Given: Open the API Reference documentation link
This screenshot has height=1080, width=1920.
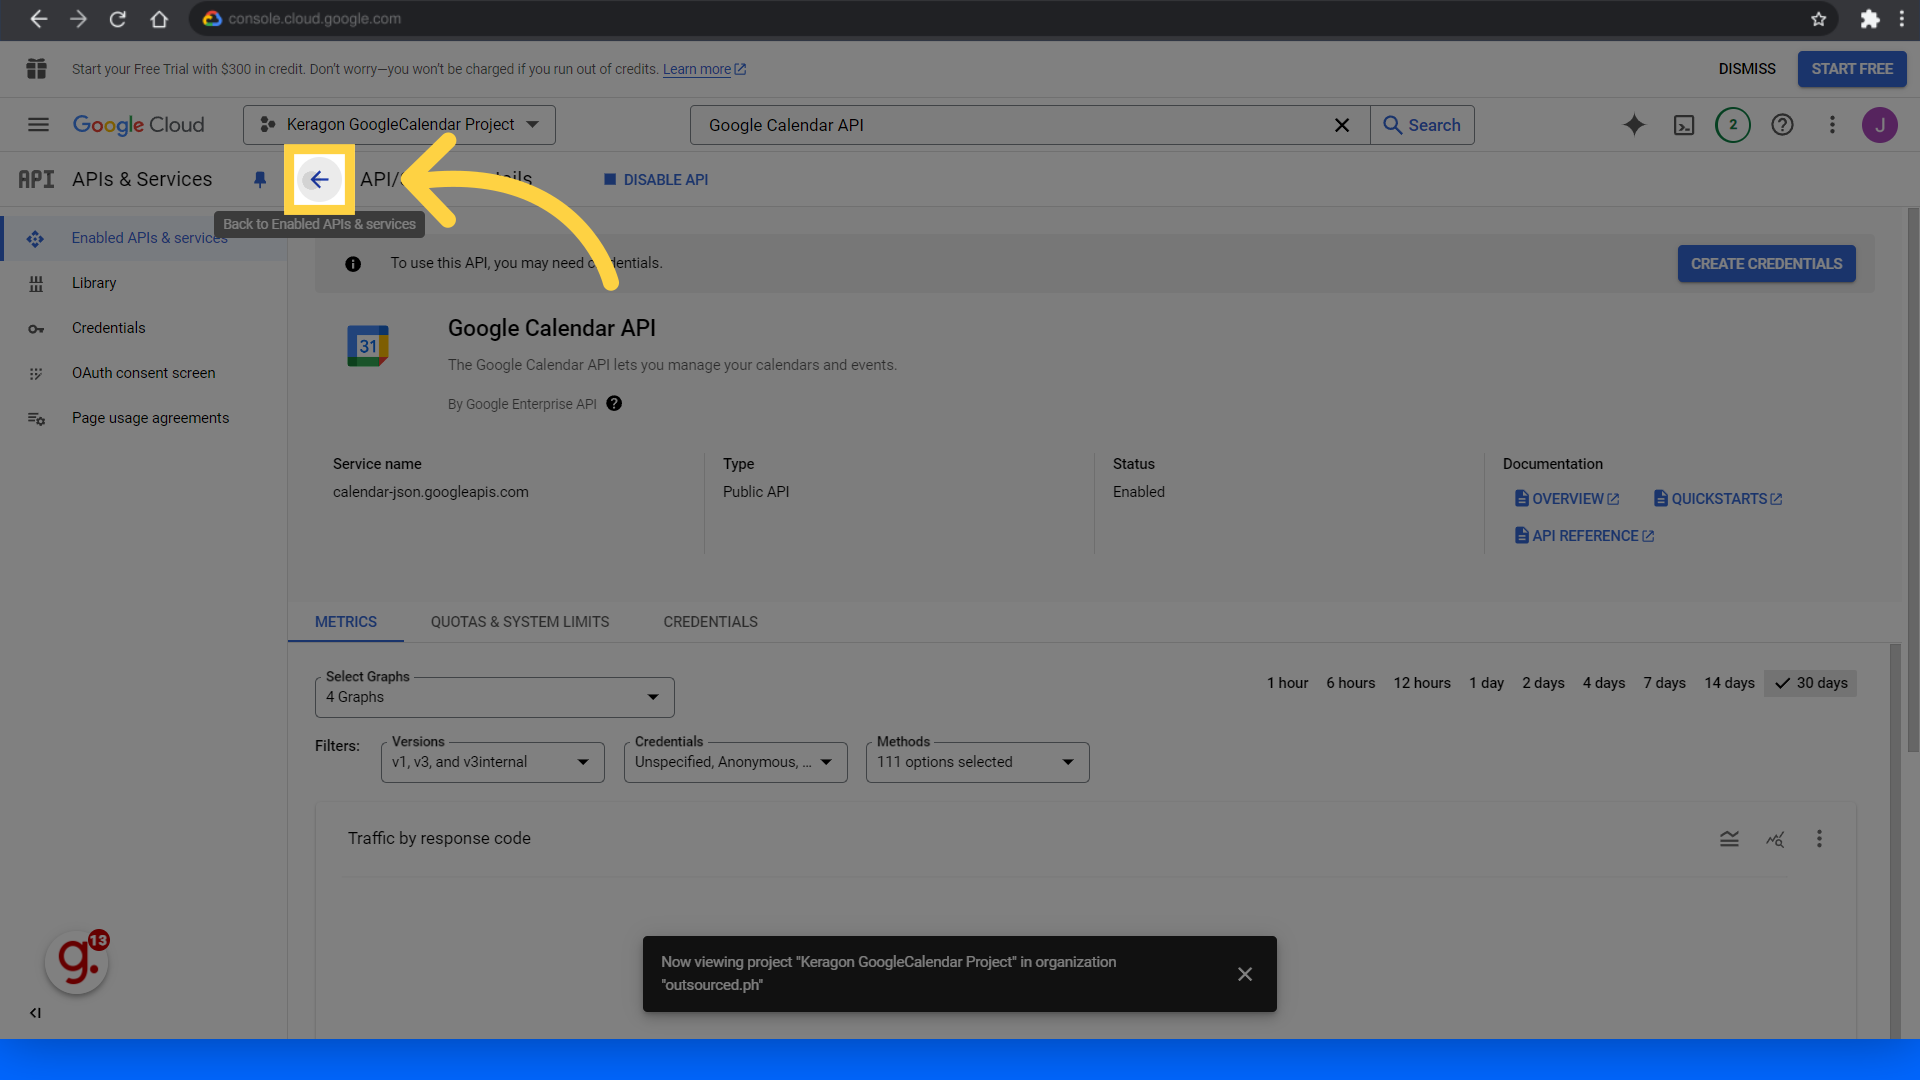Looking at the screenshot, I should tap(1585, 536).
